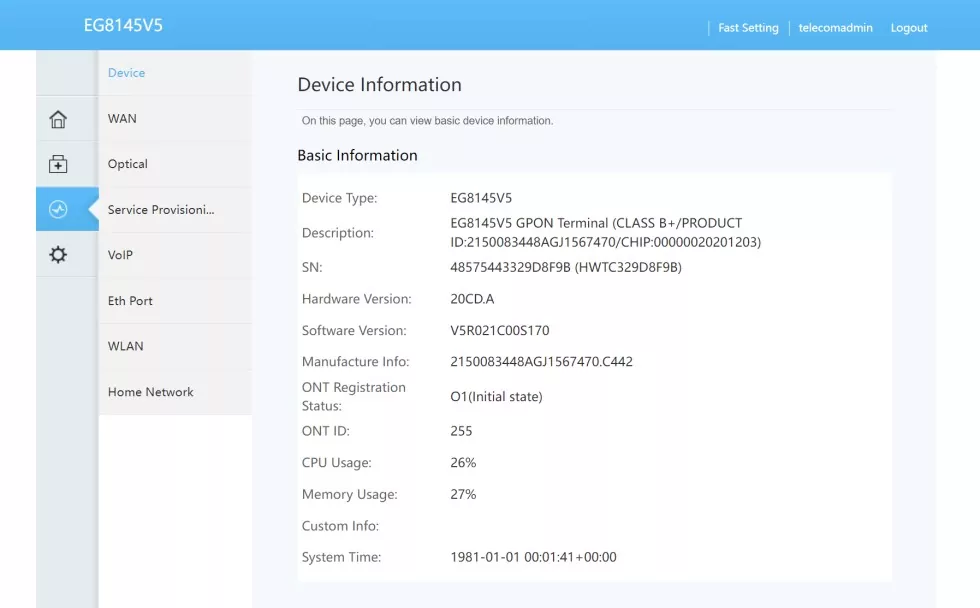
Task: Click the Software Version value V5R021C00S170
Action: 499,330
